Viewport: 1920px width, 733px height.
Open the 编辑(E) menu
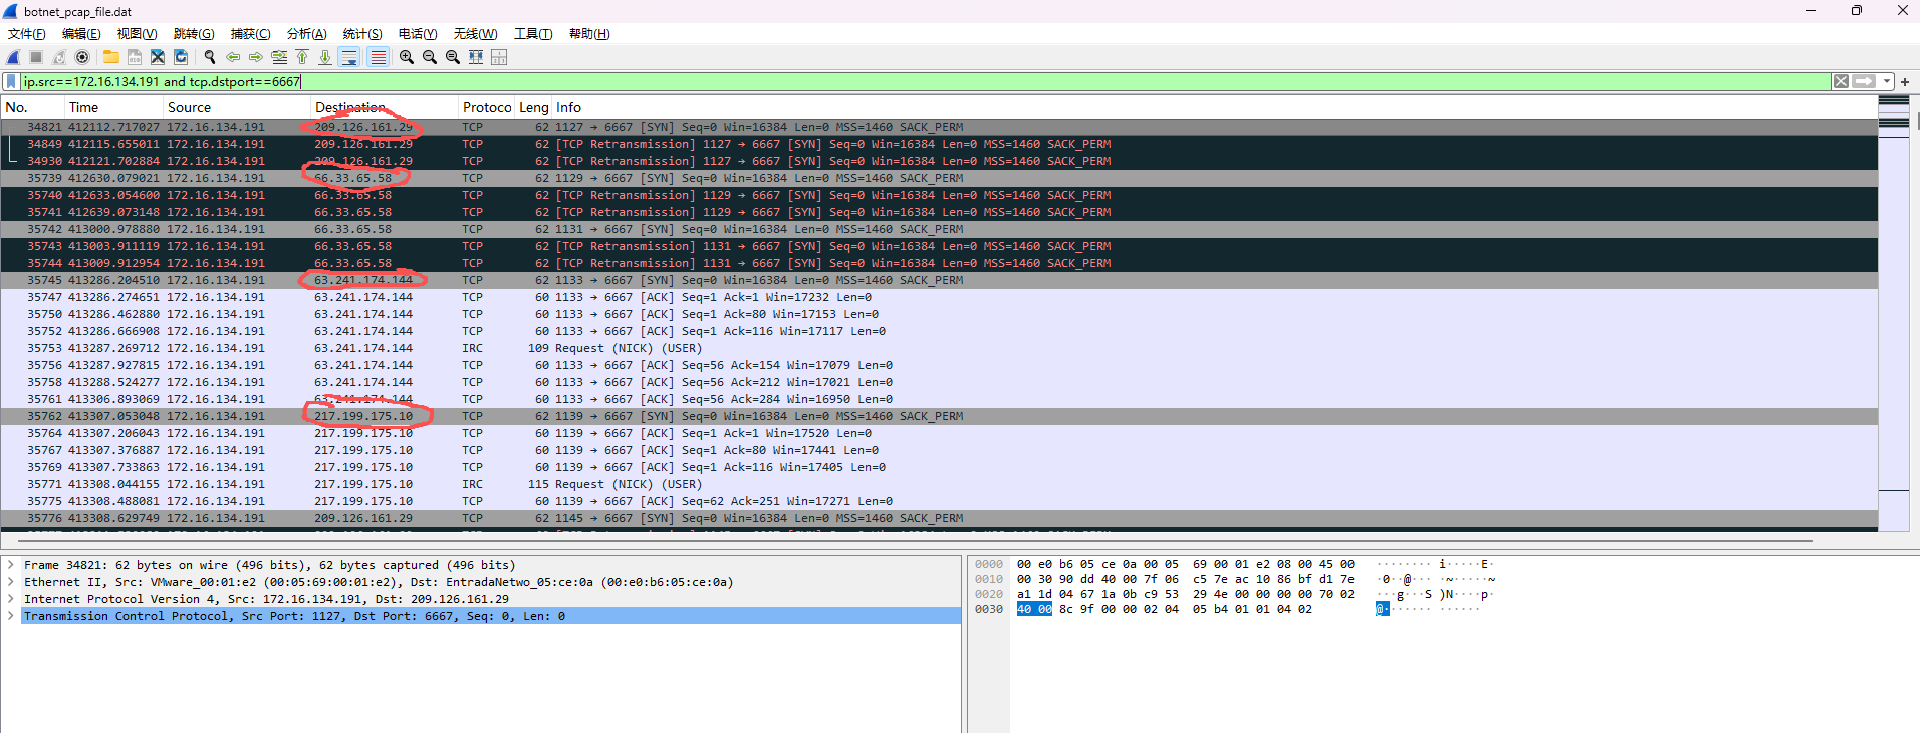pyautogui.click(x=81, y=34)
